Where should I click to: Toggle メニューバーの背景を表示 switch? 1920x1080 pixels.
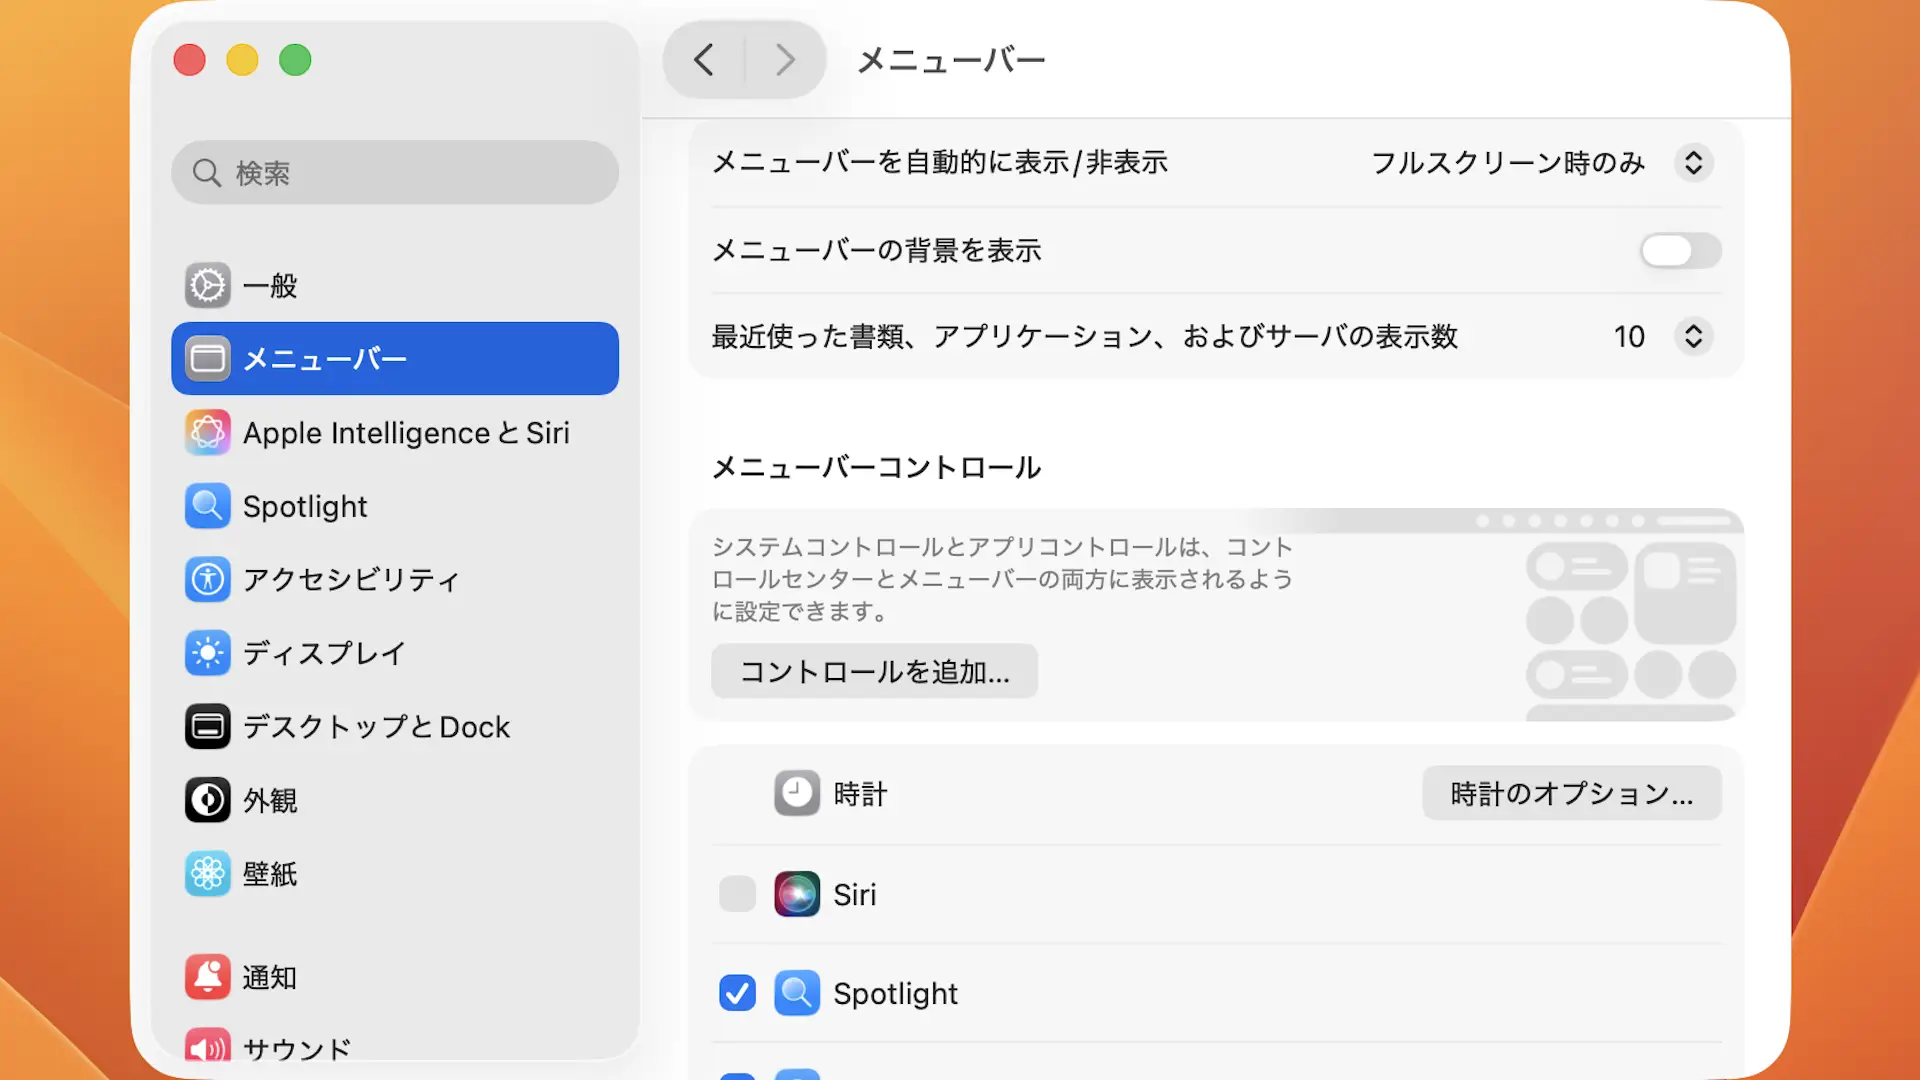pyautogui.click(x=1680, y=250)
